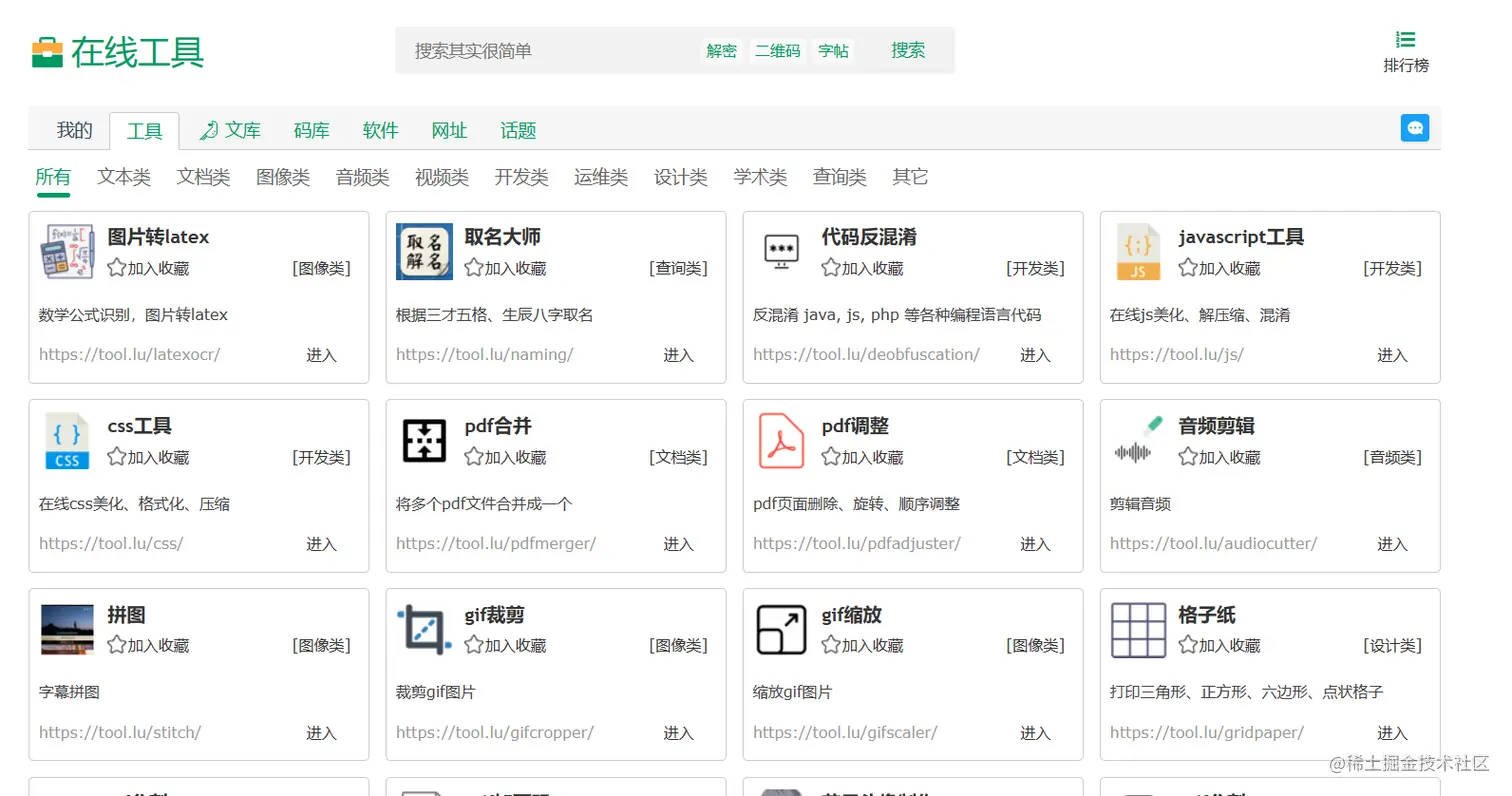Filter tools by 其它
The height and width of the screenshot is (796, 1512).
pos(910,177)
